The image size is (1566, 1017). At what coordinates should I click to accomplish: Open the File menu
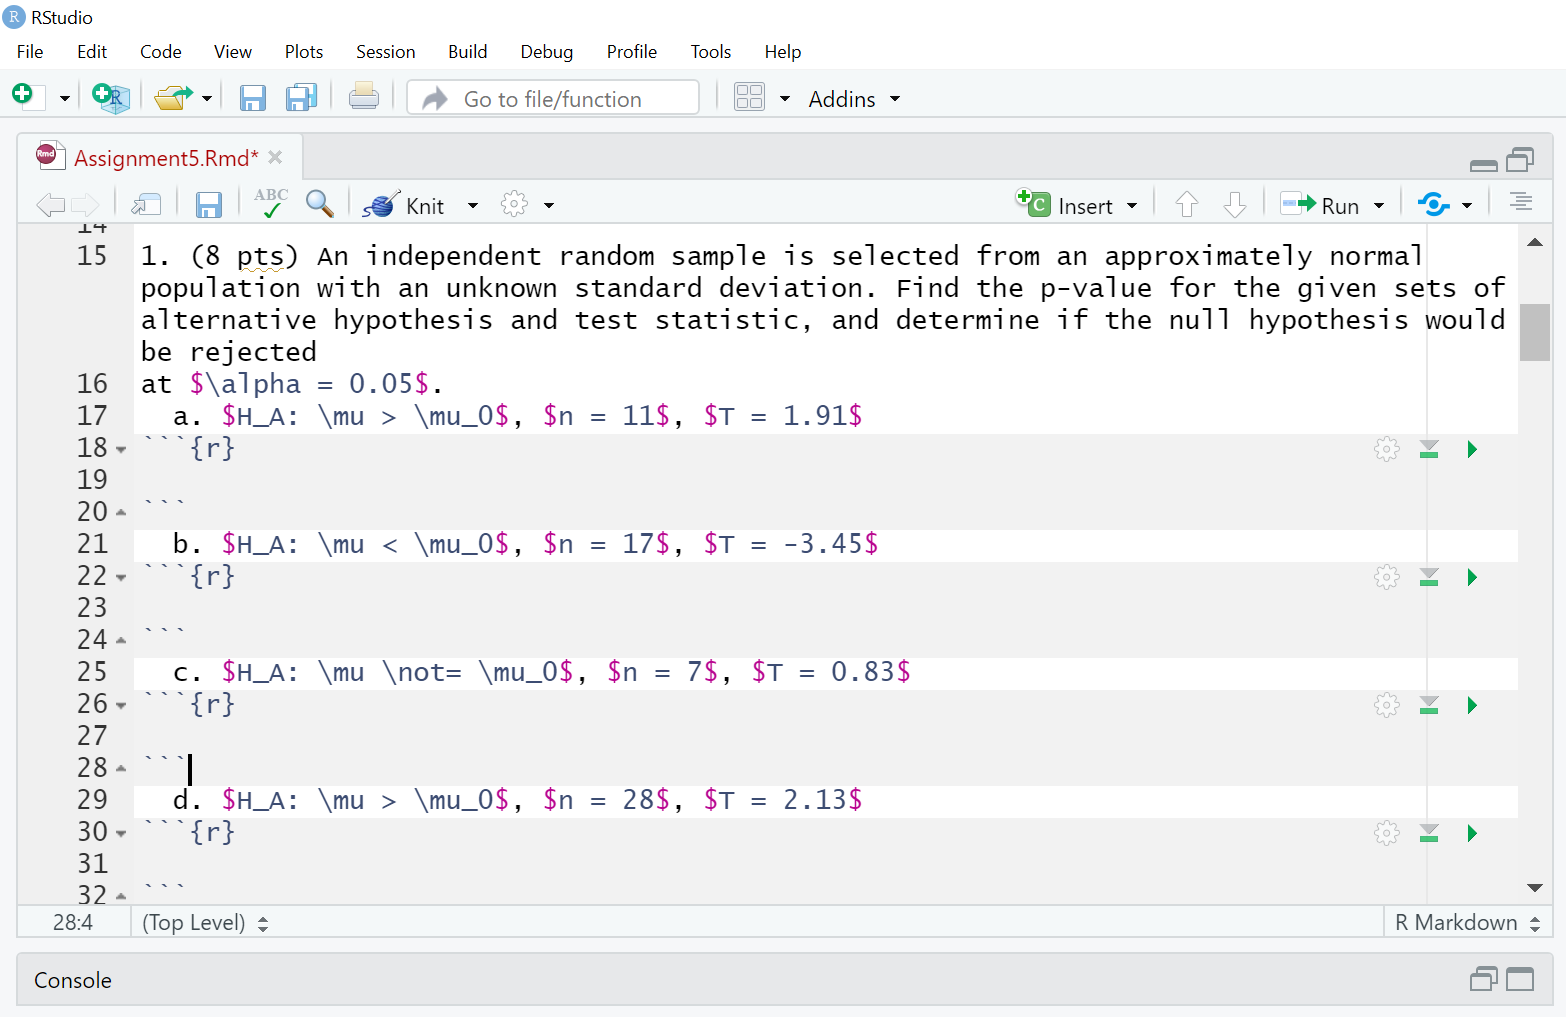point(30,52)
